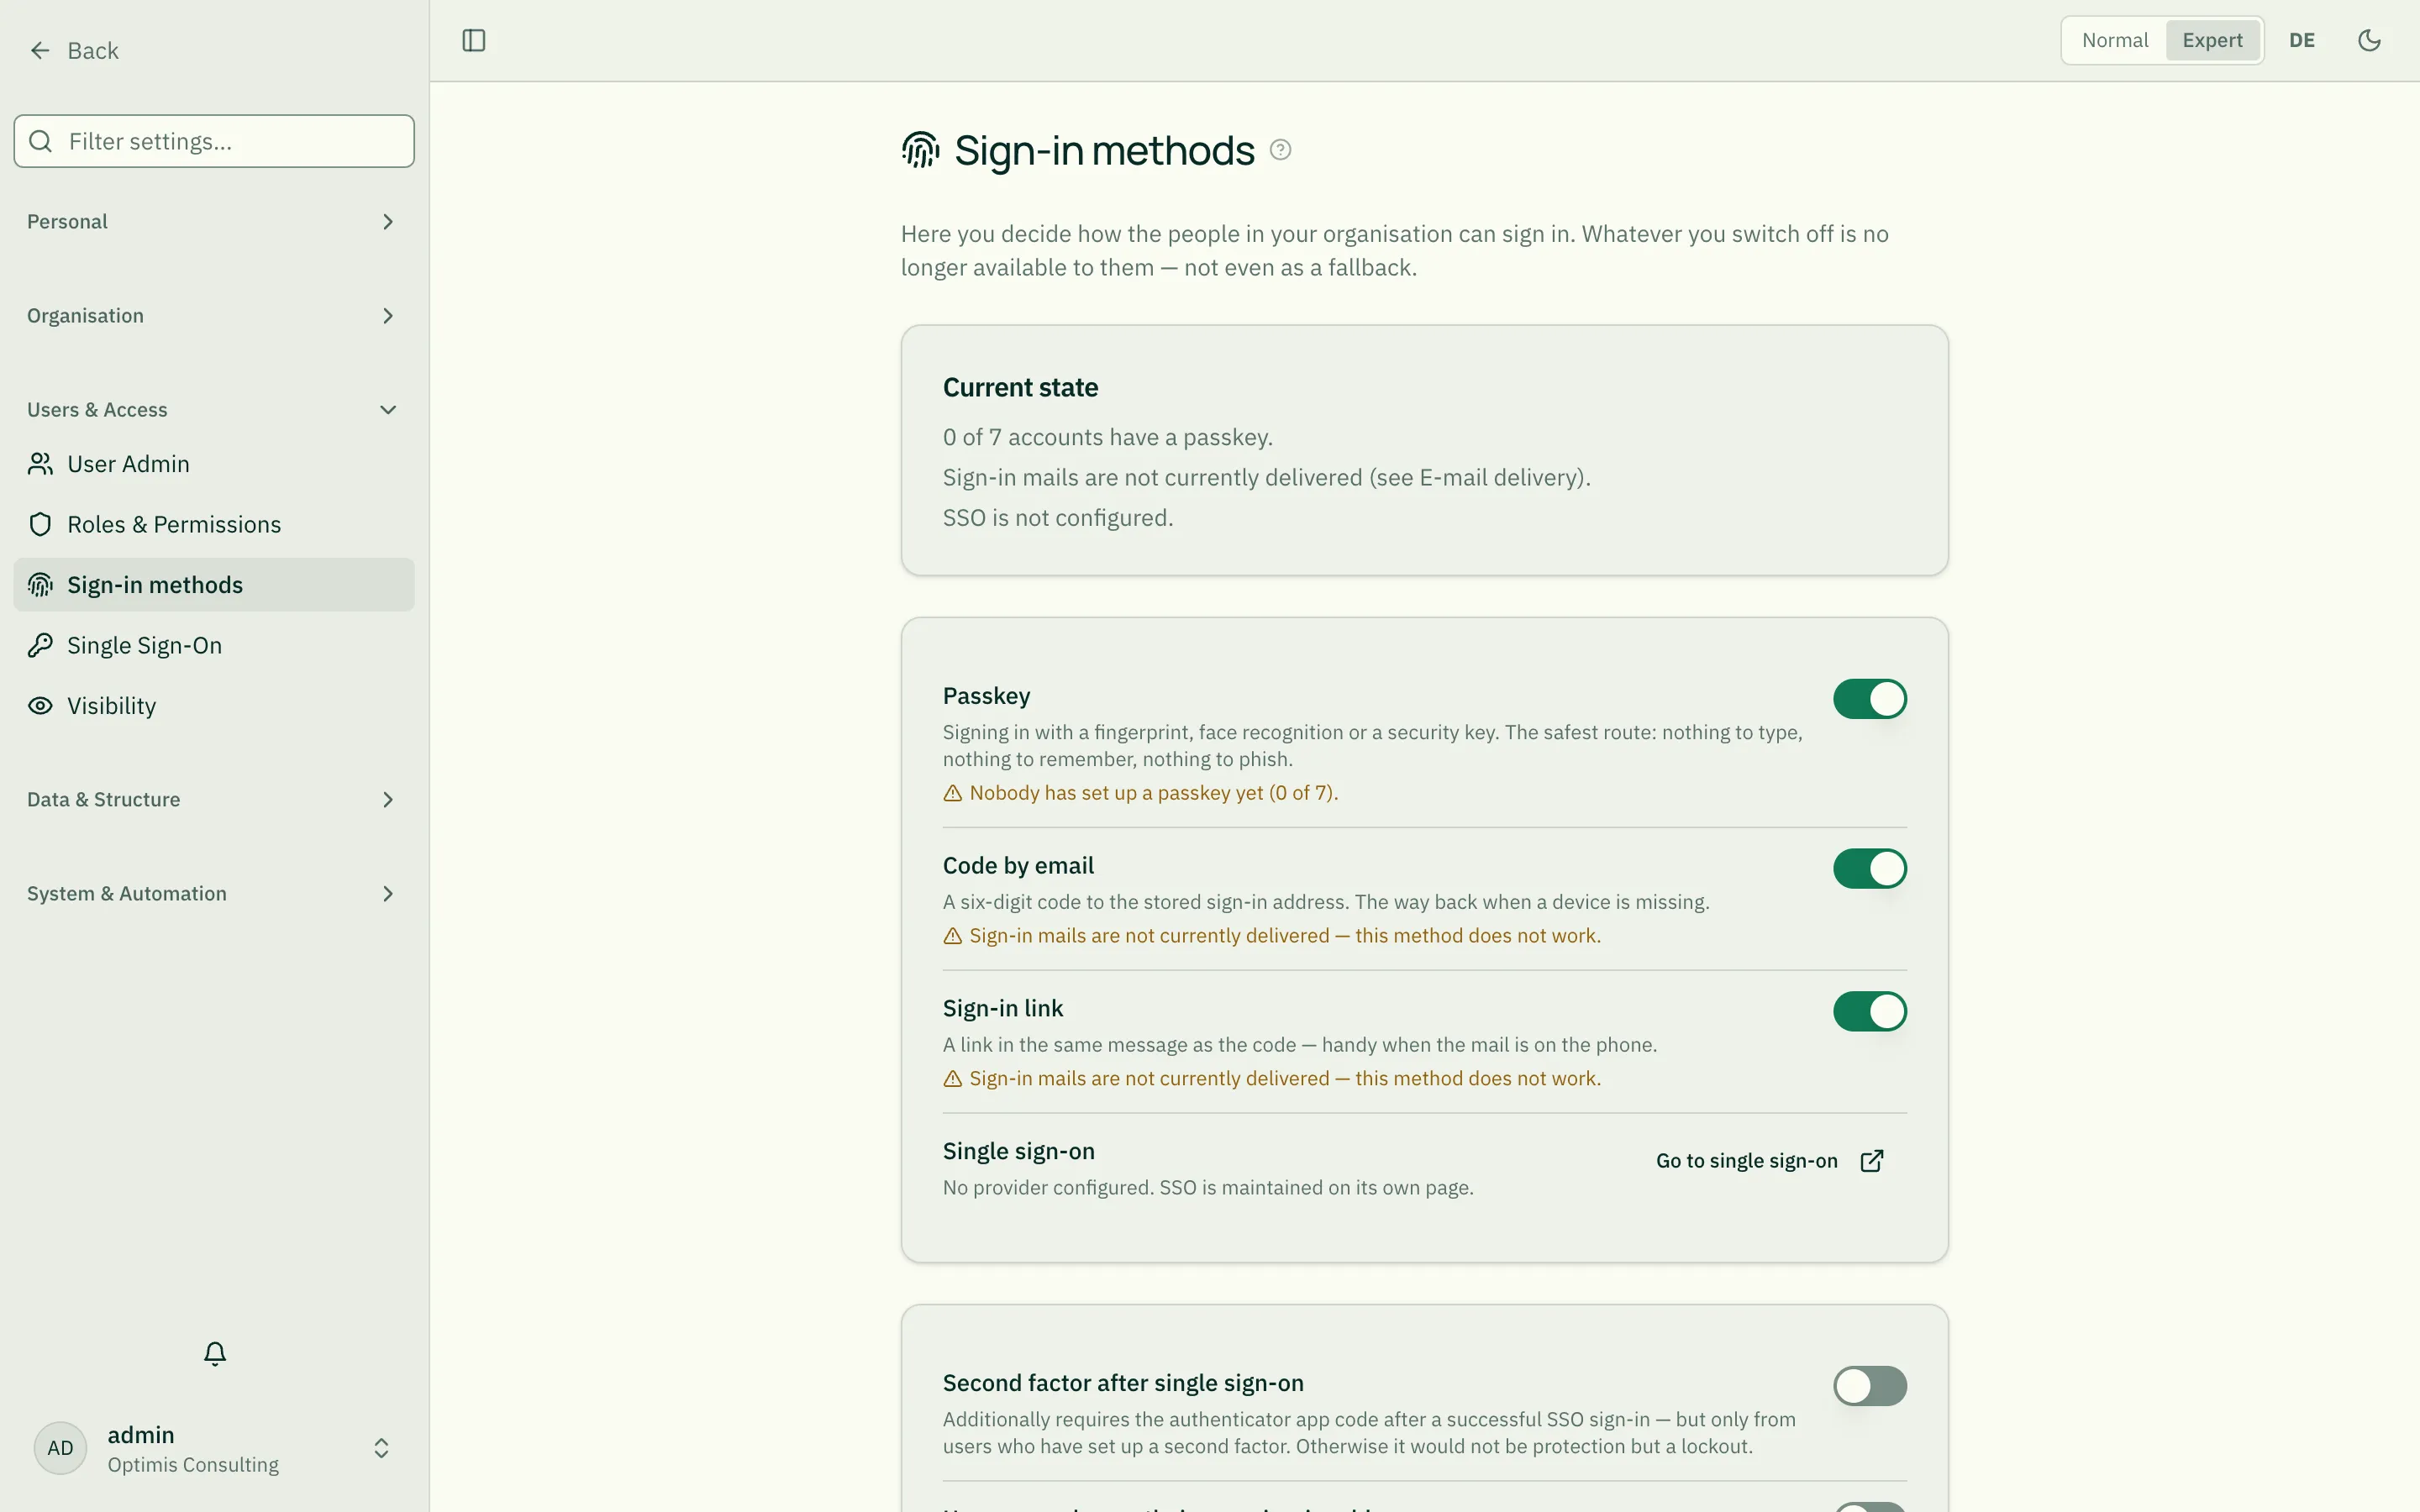Disable the Passkey toggle
The width and height of the screenshot is (2420, 1512).
[x=1870, y=699]
